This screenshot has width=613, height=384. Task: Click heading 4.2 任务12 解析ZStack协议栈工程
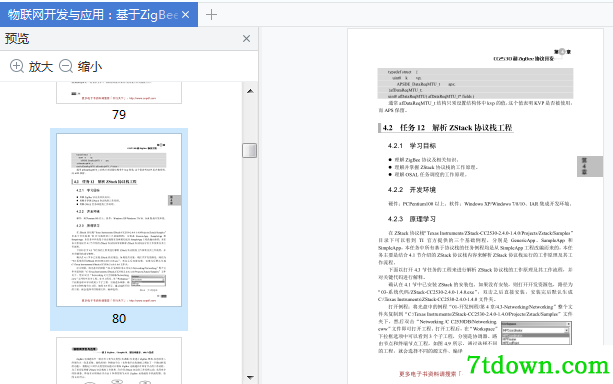tap(447, 127)
